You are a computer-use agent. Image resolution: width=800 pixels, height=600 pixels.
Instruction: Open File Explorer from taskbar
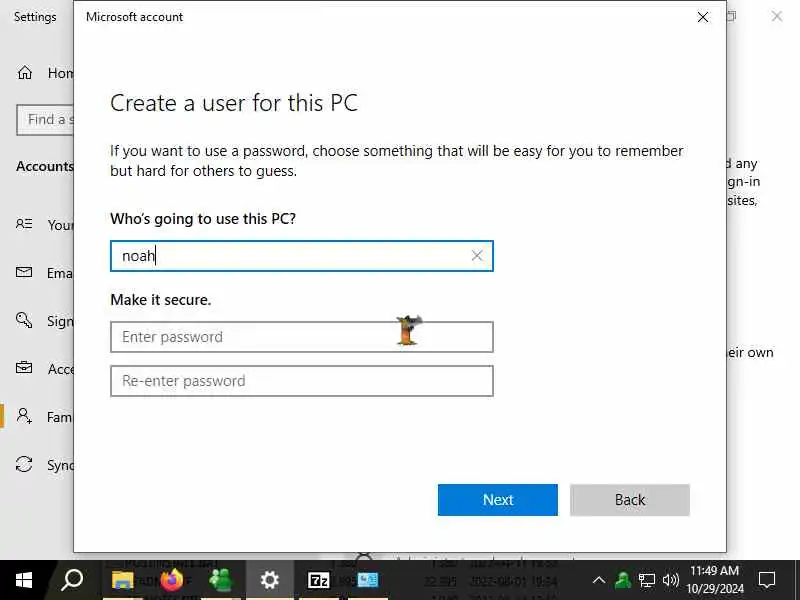click(122, 580)
